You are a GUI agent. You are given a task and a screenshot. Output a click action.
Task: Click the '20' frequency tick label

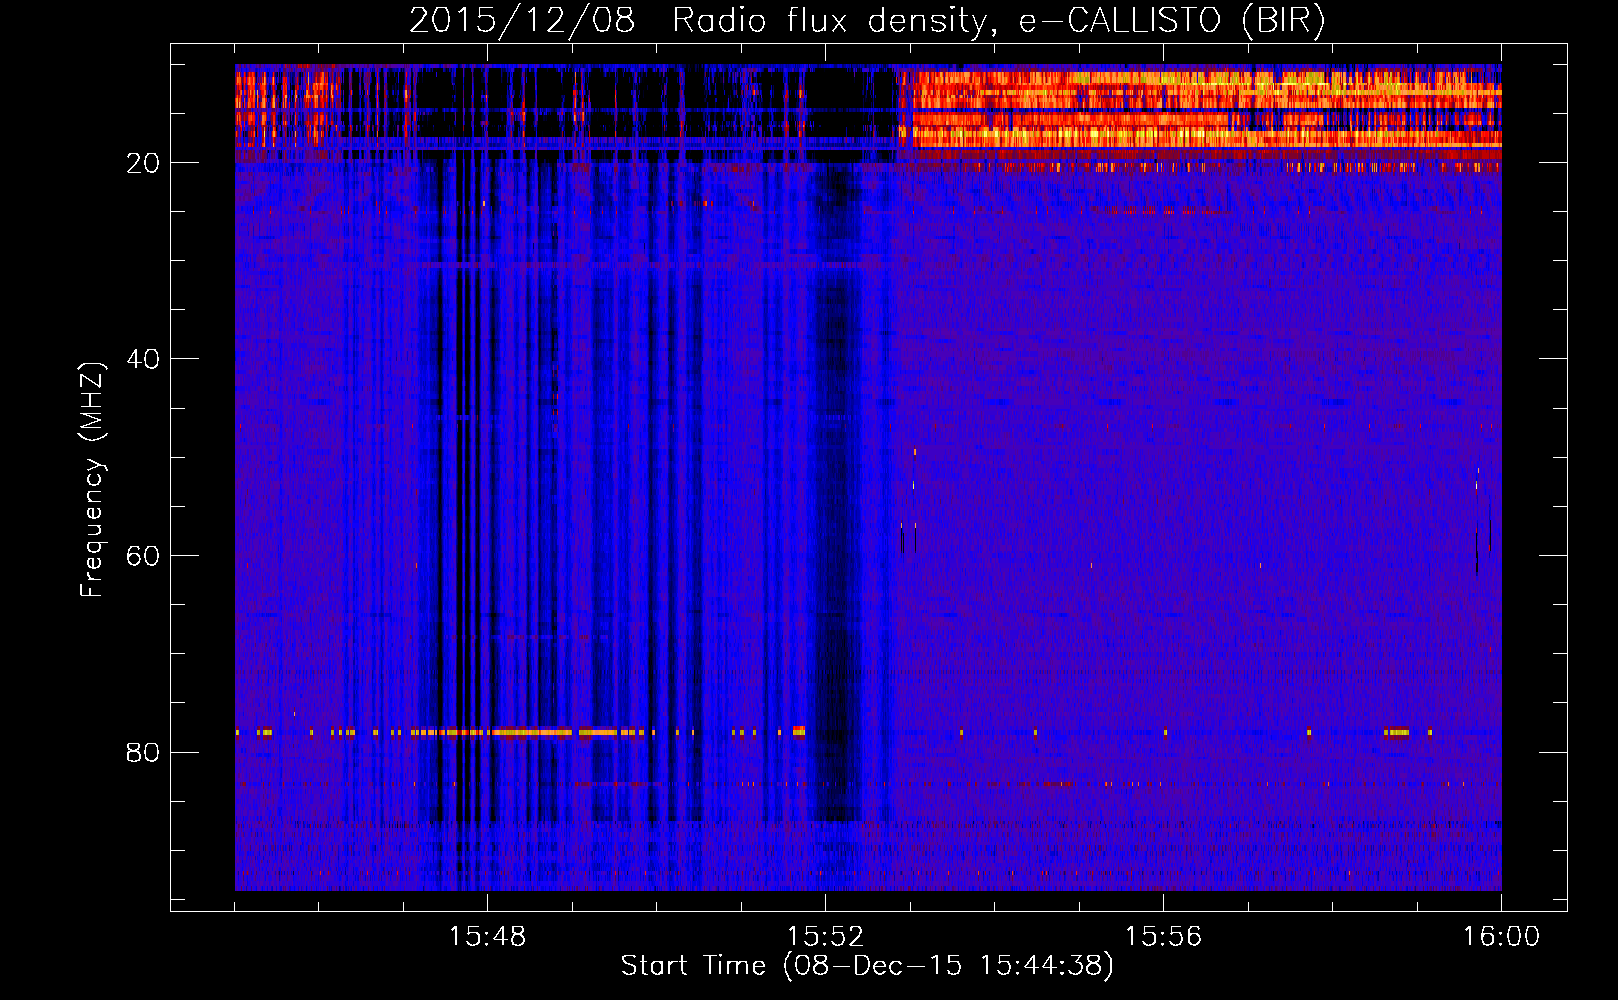click(x=143, y=163)
